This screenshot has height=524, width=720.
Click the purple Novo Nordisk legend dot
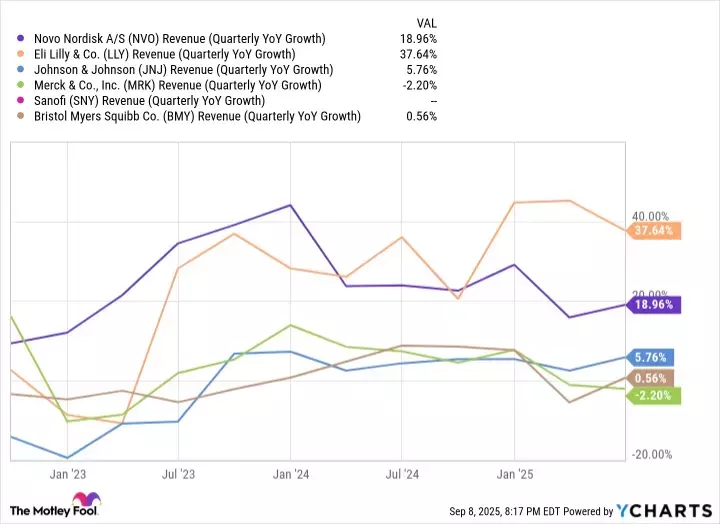coord(21,39)
